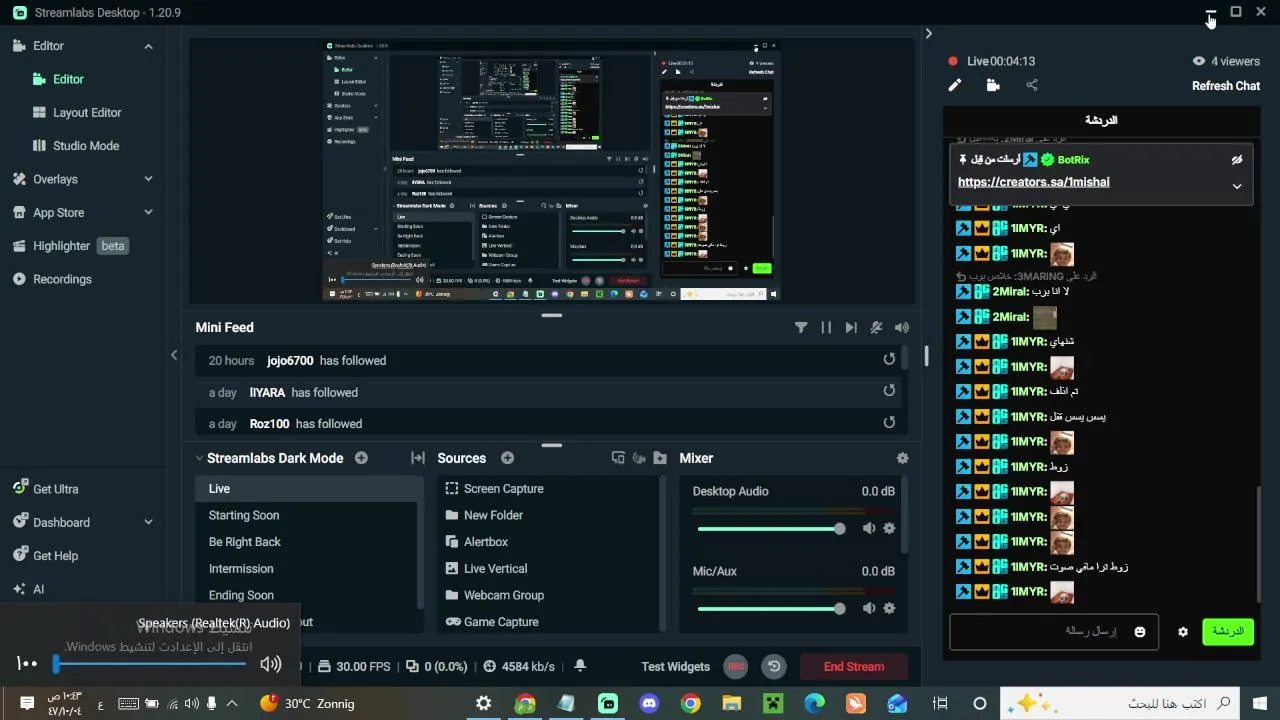Click Refresh Chat

tap(1225, 86)
